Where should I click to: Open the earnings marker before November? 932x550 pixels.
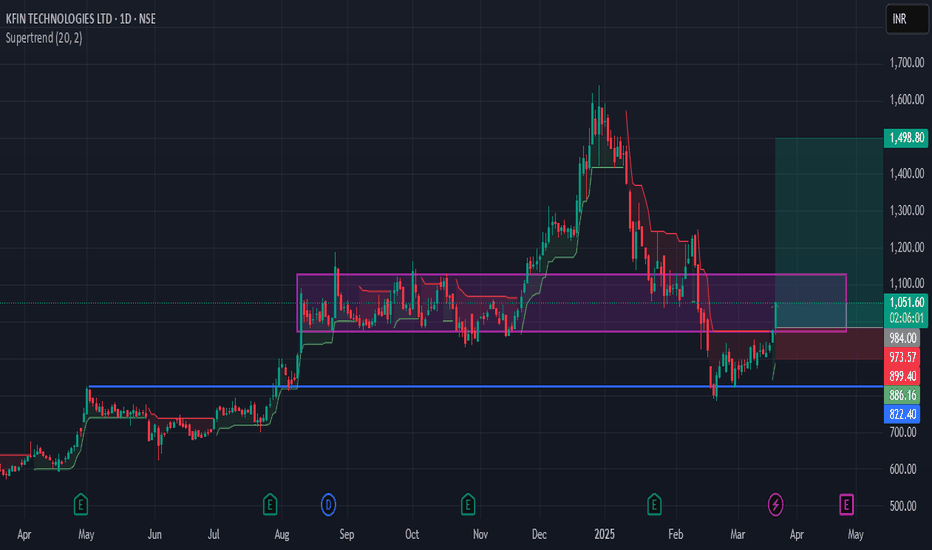click(468, 505)
